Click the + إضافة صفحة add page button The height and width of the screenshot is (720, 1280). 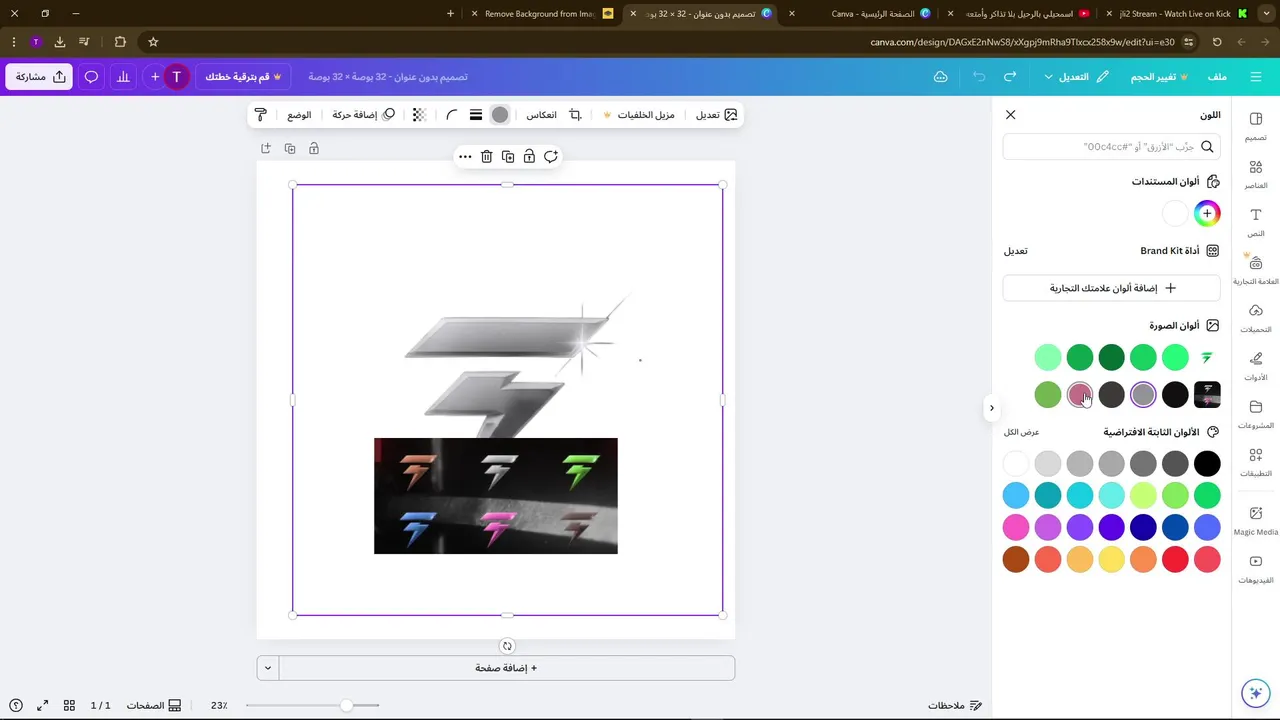pos(507,668)
